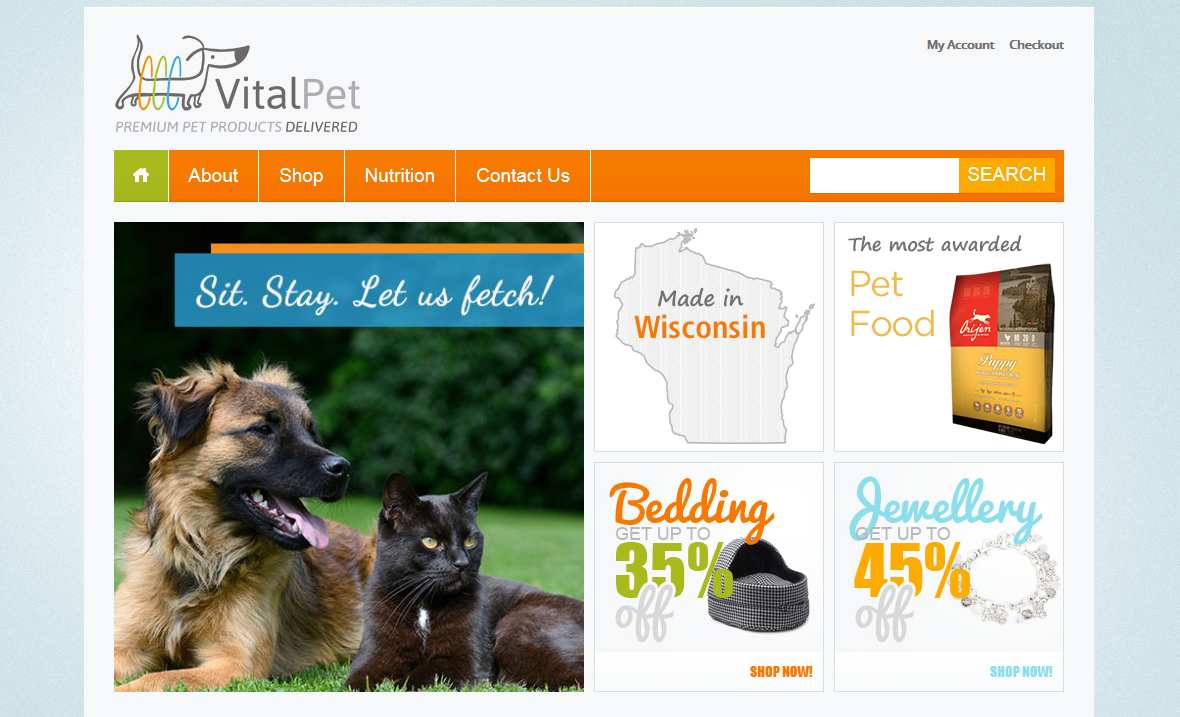Click SHOP NOW under Jewellery offer
Image resolution: width=1180 pixels, height=717 pixels.
point(1020,672)
